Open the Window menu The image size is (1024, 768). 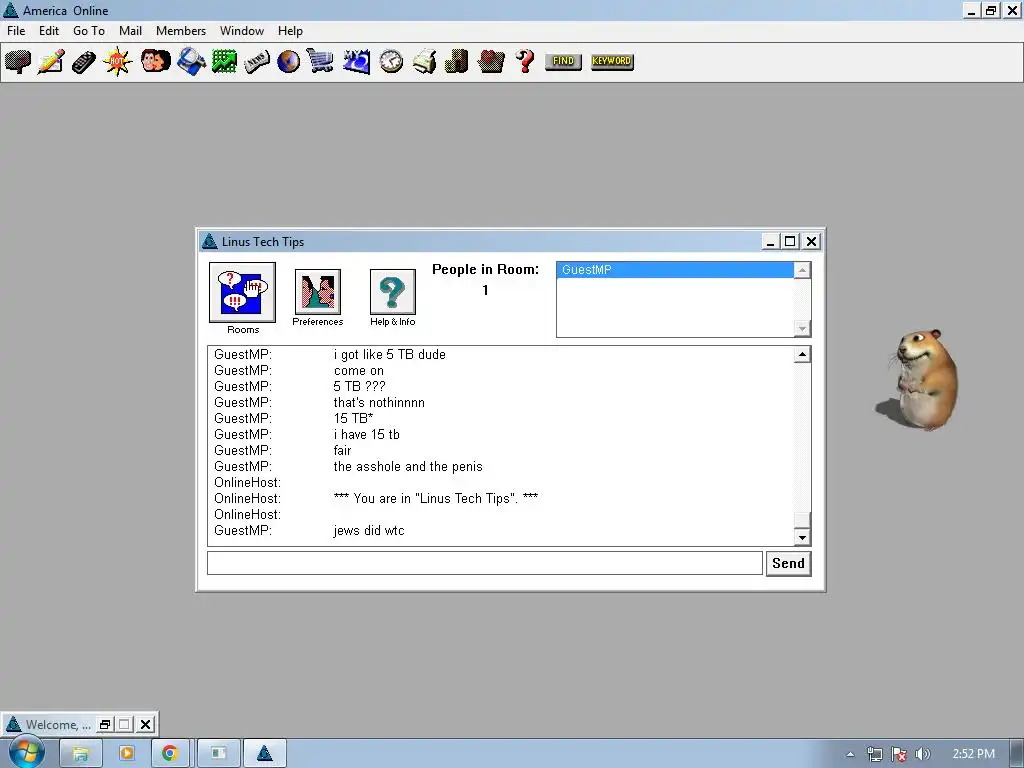tap(242, 31)
